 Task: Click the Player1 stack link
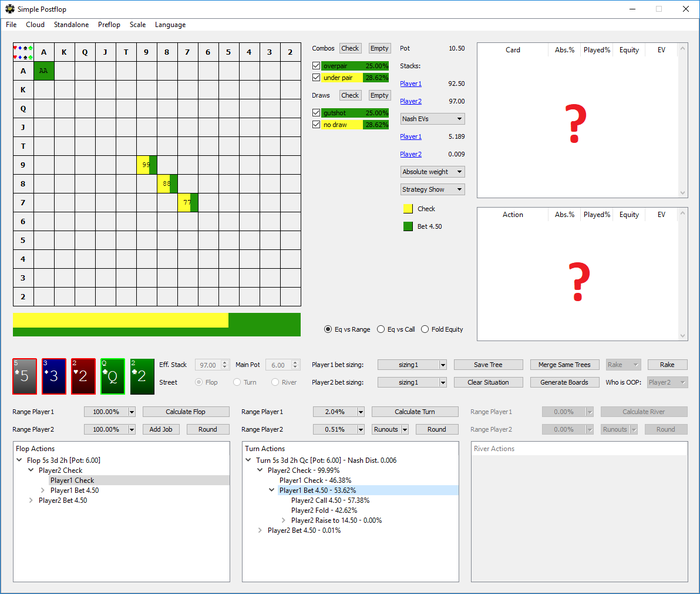[x=411, y=83]
